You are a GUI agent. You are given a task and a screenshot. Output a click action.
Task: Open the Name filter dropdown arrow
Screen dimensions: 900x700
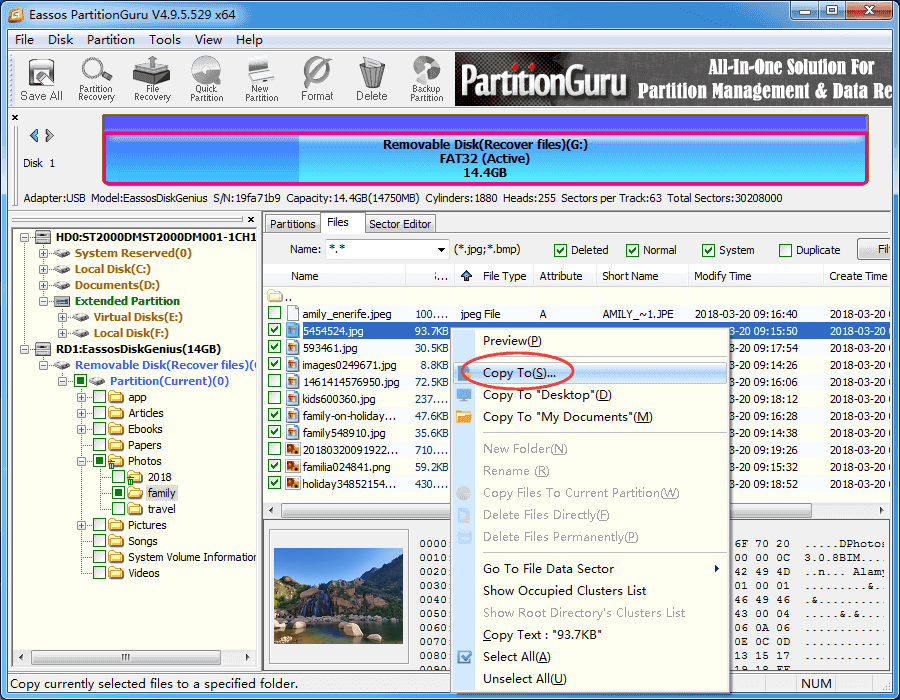[441, 250]
